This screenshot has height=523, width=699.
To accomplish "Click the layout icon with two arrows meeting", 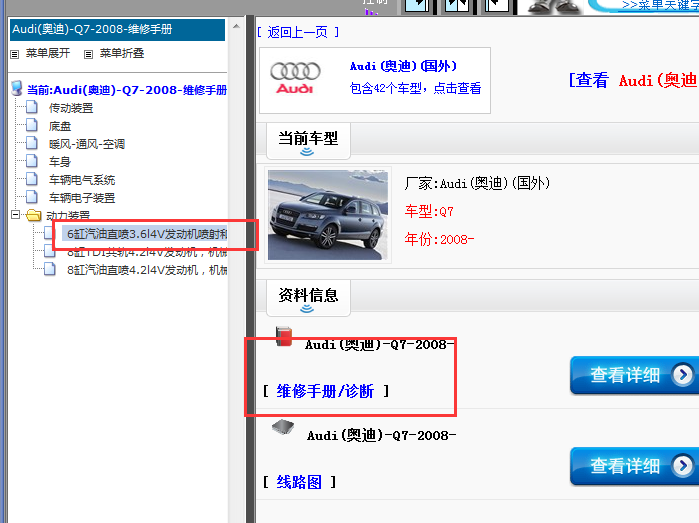I will tap(457, 5).
